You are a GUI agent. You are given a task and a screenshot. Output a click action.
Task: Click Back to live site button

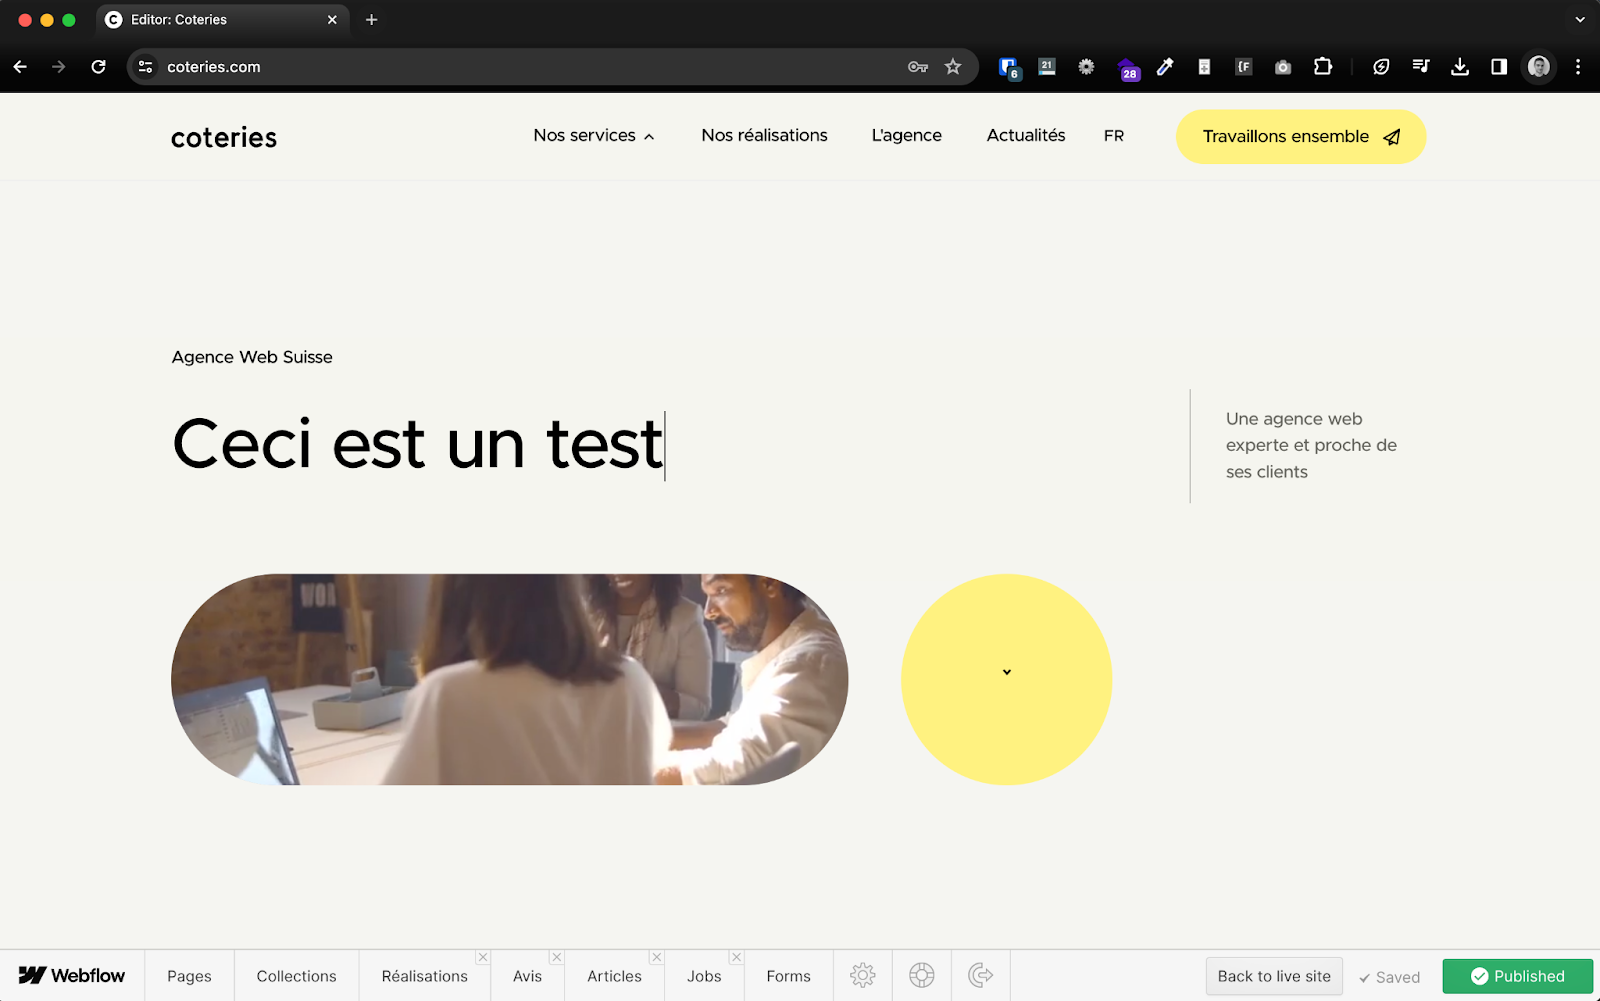(x=1274, y=976)
